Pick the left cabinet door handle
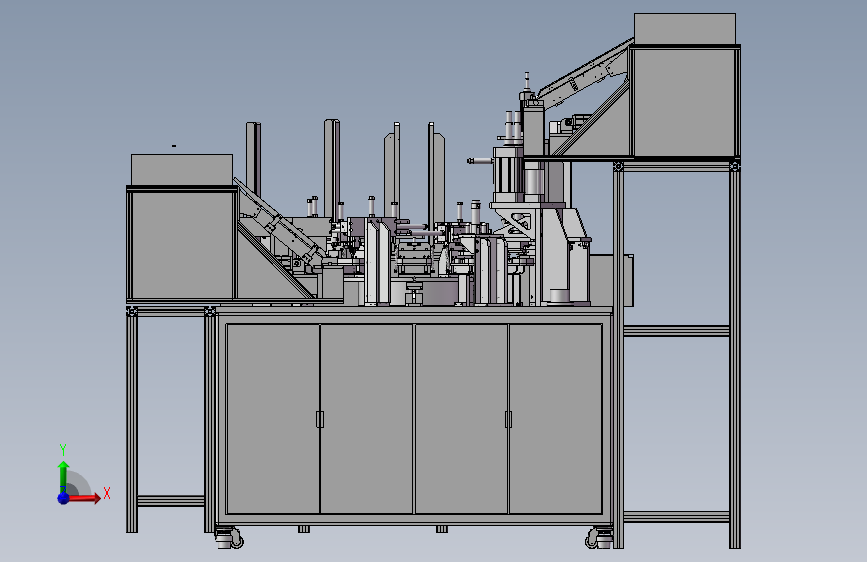This screenshot has height=562, width=867. click(320, 419)
